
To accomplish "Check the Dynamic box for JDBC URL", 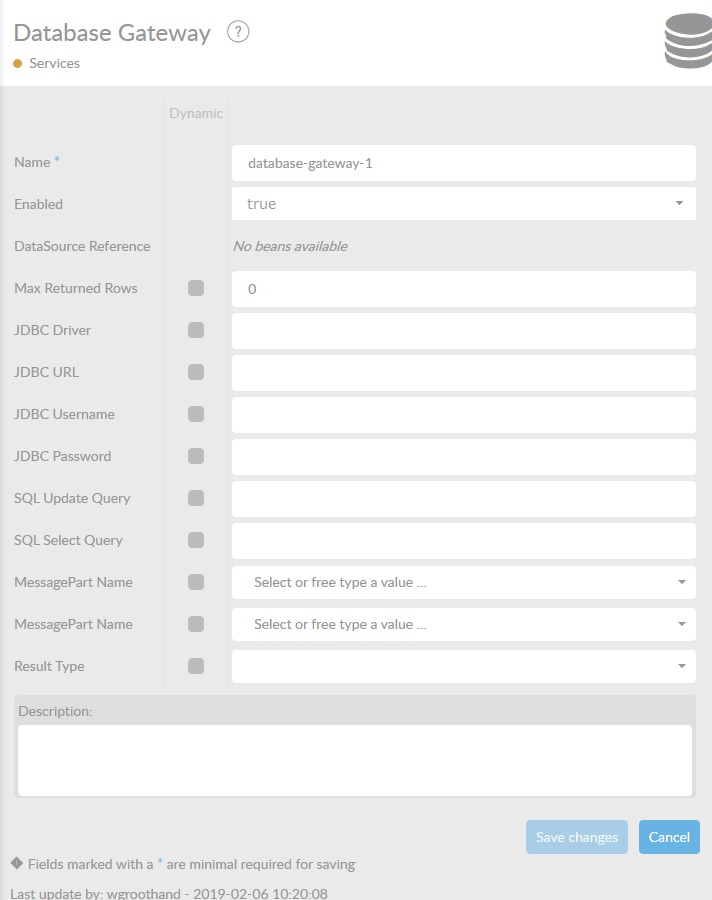I will (x=196, y=372).
